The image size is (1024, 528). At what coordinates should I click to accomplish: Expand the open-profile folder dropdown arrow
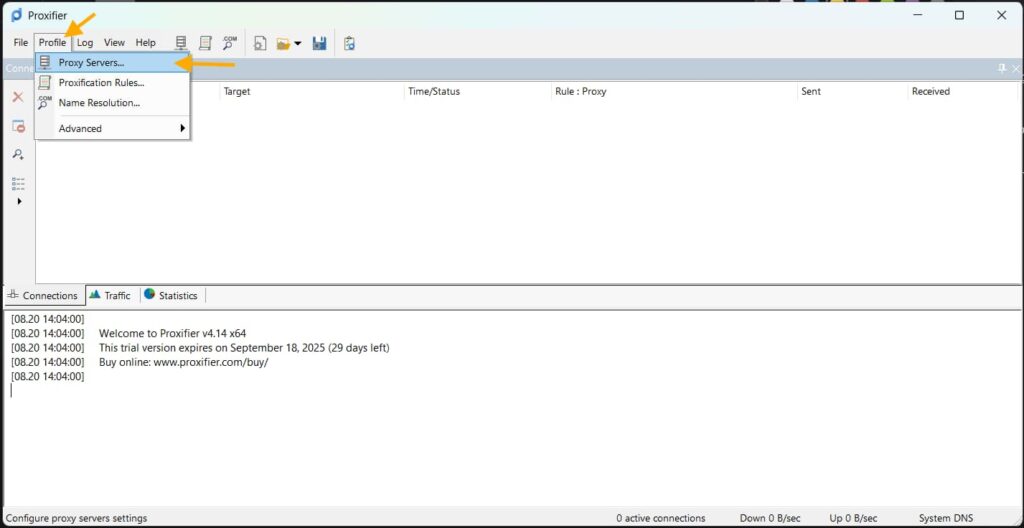[x=298, y=44]
